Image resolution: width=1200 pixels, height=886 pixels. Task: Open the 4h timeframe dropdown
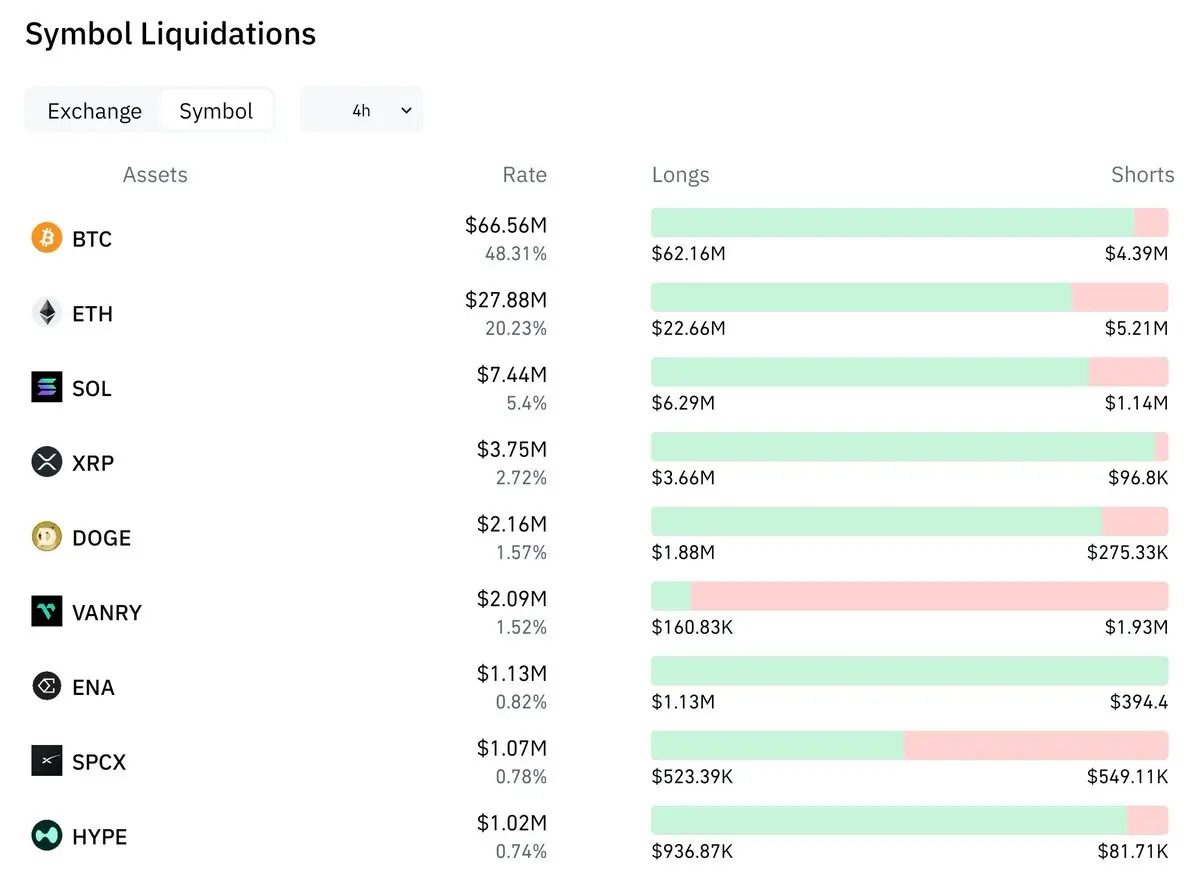361,110
